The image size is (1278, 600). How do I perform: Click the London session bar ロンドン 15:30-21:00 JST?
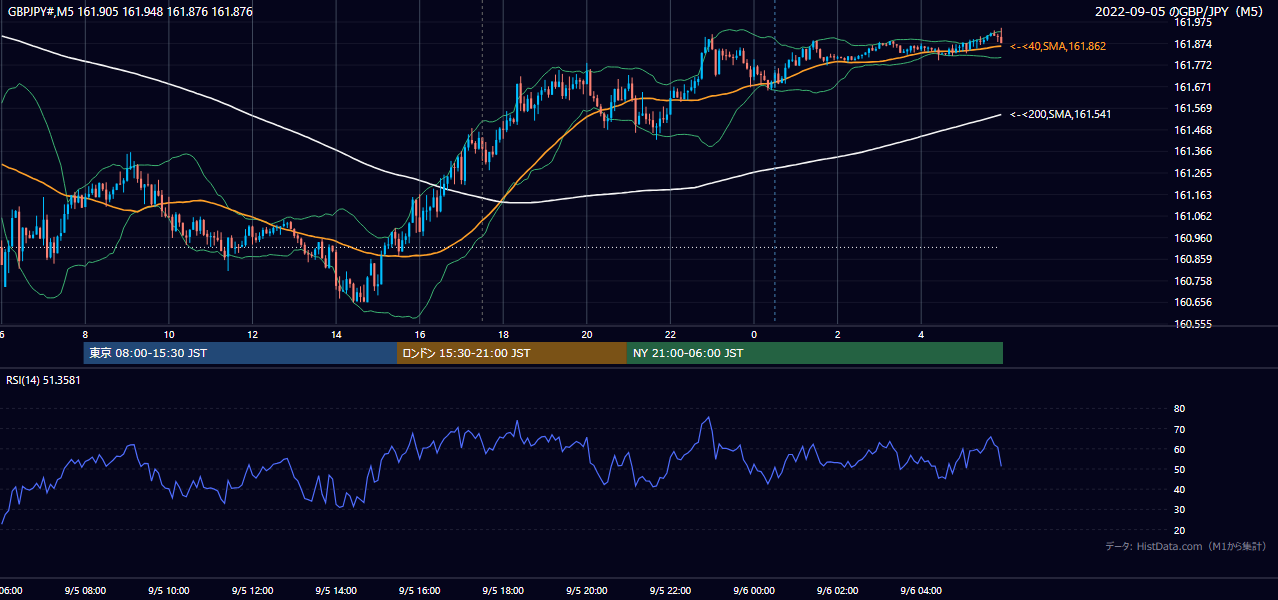point(512,353)
